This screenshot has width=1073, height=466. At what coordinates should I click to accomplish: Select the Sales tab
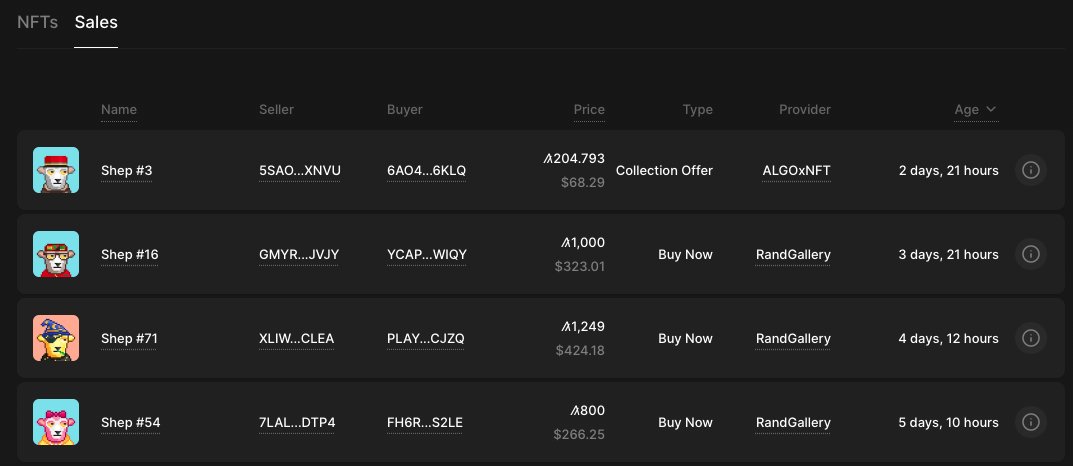pyautogui.click(x=96, y=22)
